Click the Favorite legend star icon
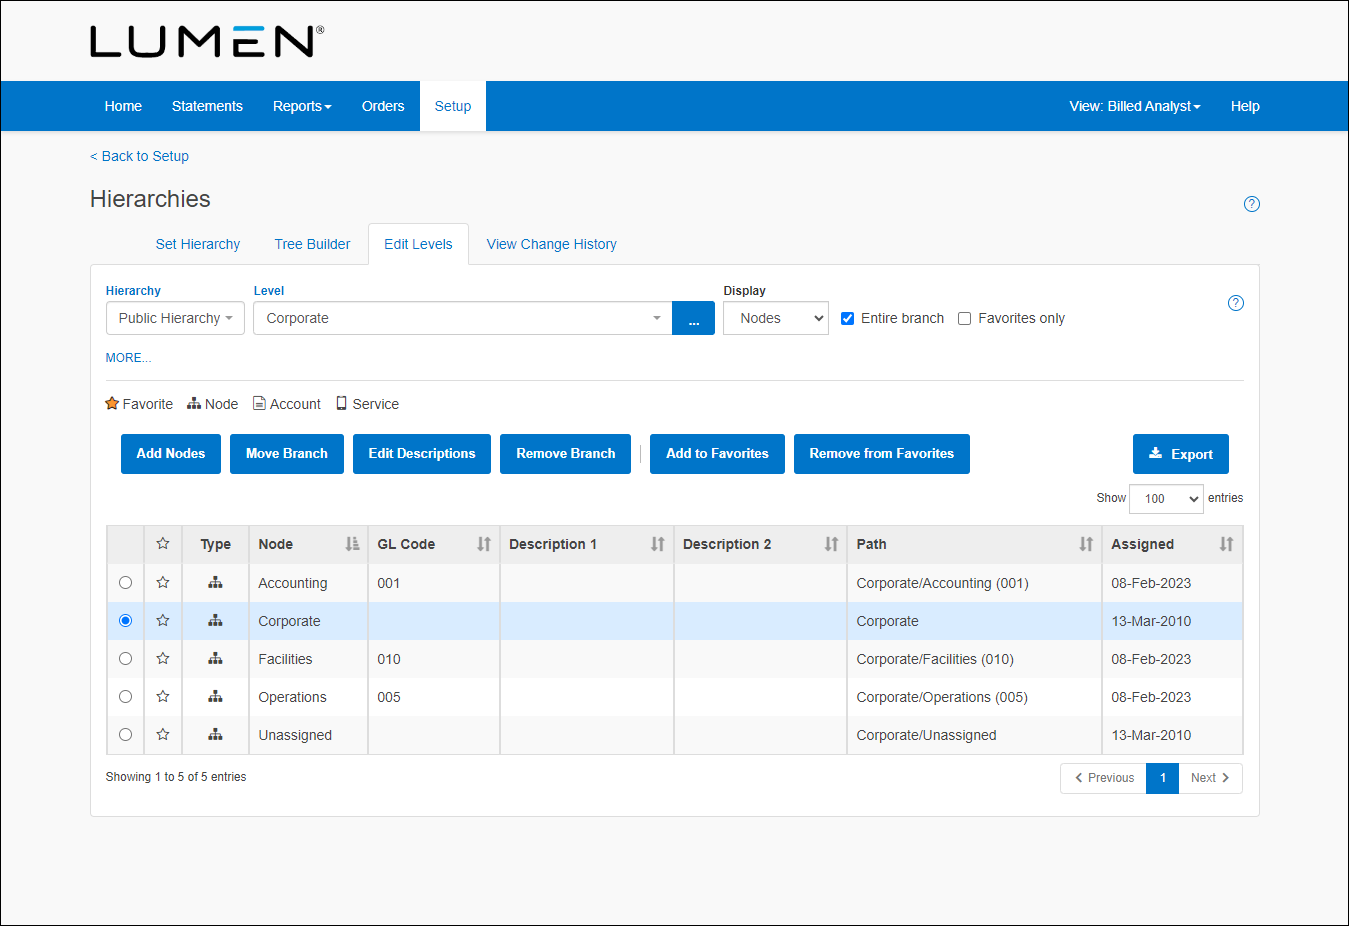Viewport: 1349px width, 926px height. [x=112, y=403]
